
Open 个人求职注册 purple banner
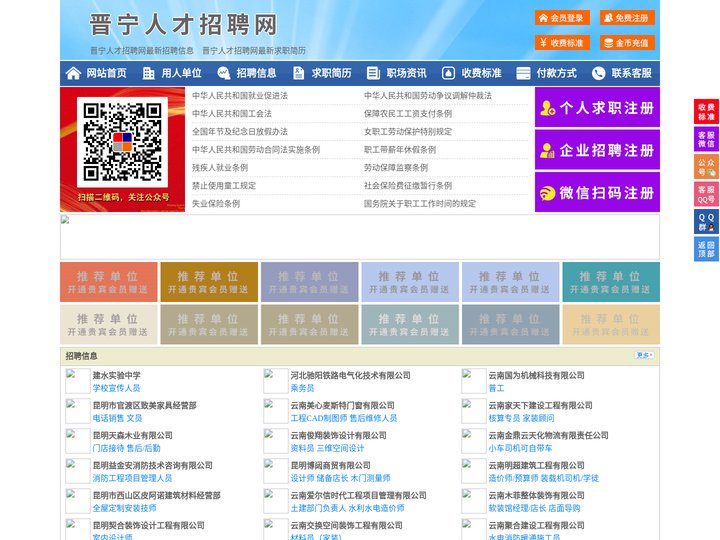(597, 107)
